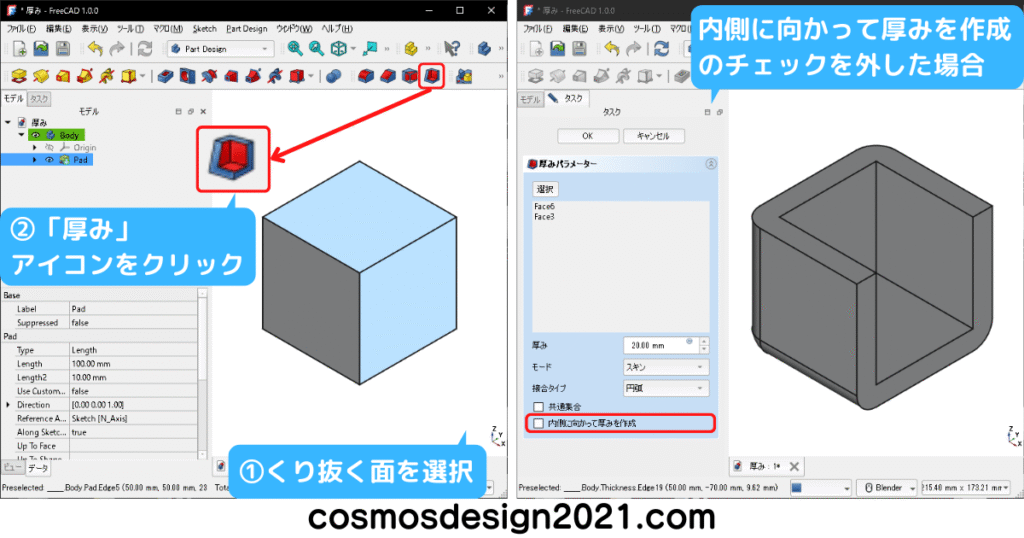Image resolution: width=1024 pixels, height=538 pixels.
Task: Click the Refresh icon in the left window
Action: pos(145,48)
